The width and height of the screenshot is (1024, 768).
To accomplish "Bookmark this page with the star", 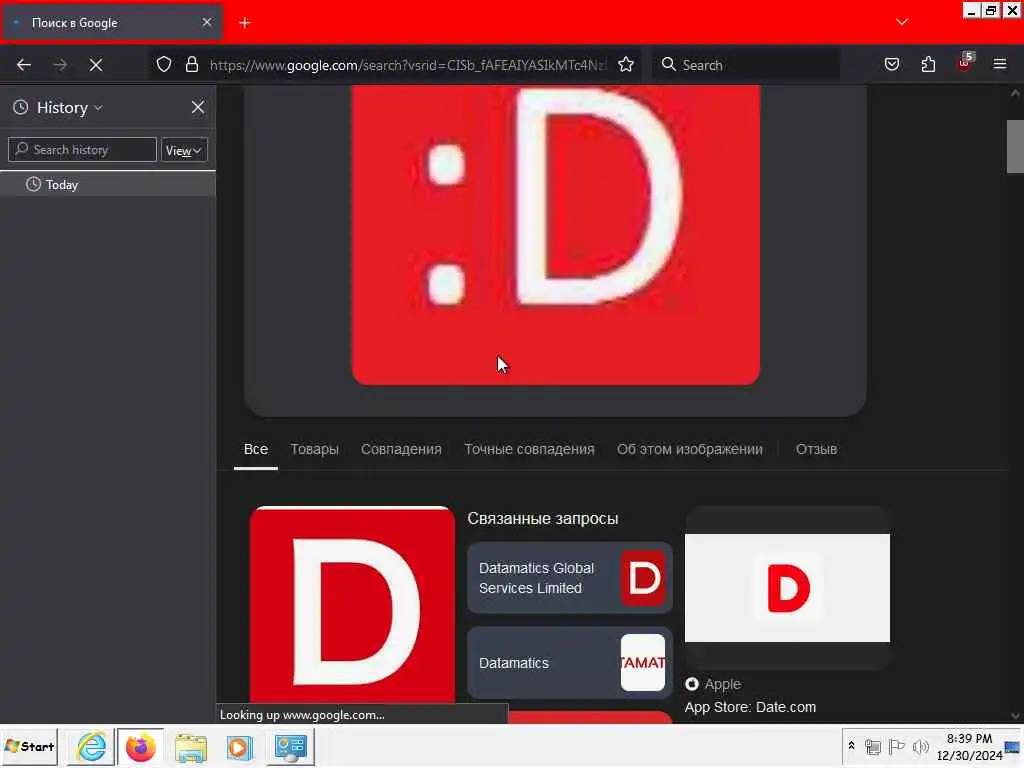I will (626, 64).
